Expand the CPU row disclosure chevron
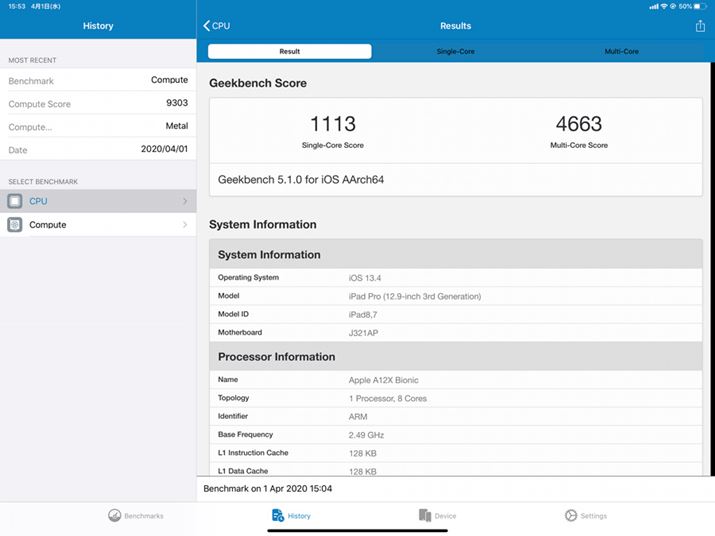This screenshot has height=536, width=715. pyautogui.click(x=185, y=201)
